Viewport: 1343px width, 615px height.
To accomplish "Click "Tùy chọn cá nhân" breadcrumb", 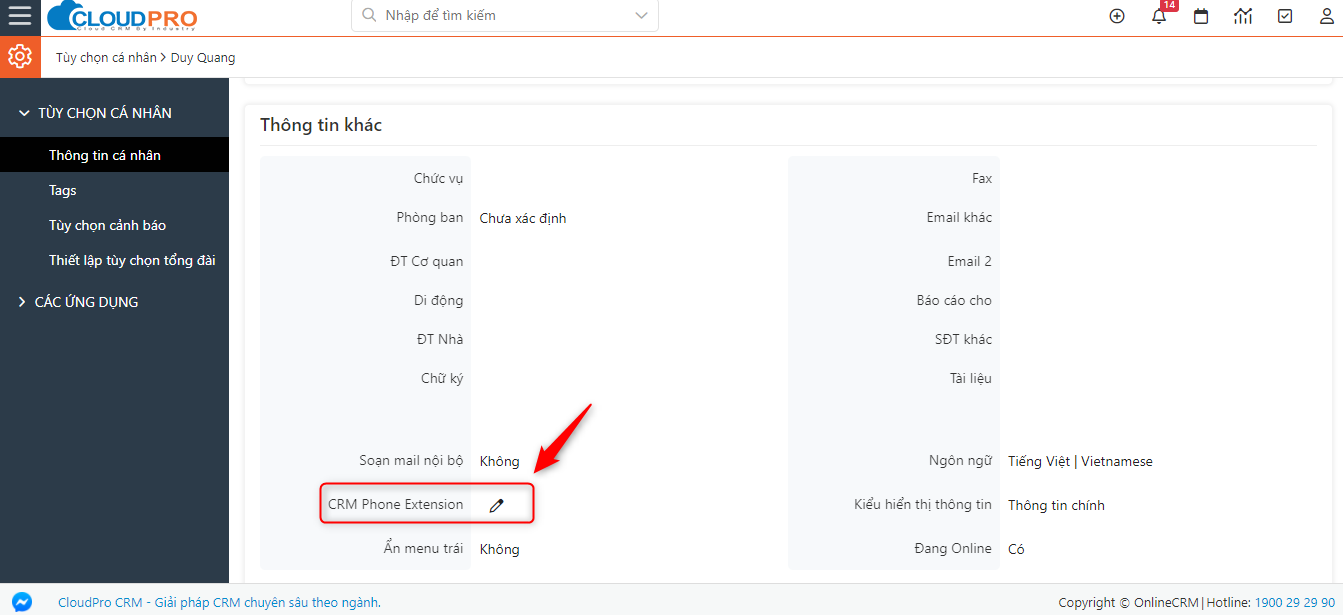I will 106,58.
